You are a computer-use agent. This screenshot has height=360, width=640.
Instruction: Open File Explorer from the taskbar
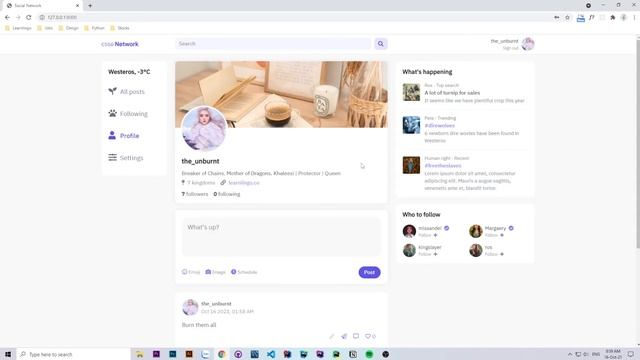(x=140, y=354)
